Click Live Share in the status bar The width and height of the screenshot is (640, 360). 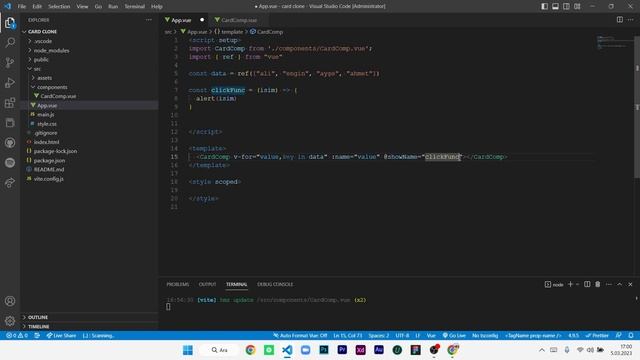[61, 335]
